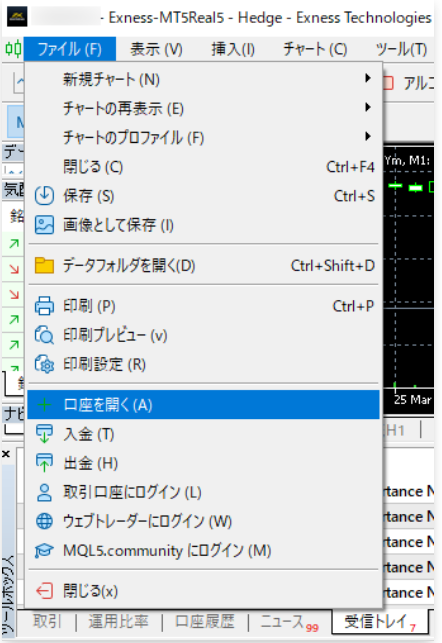Switch to the 取引 toolbox tab

[47, 621]
